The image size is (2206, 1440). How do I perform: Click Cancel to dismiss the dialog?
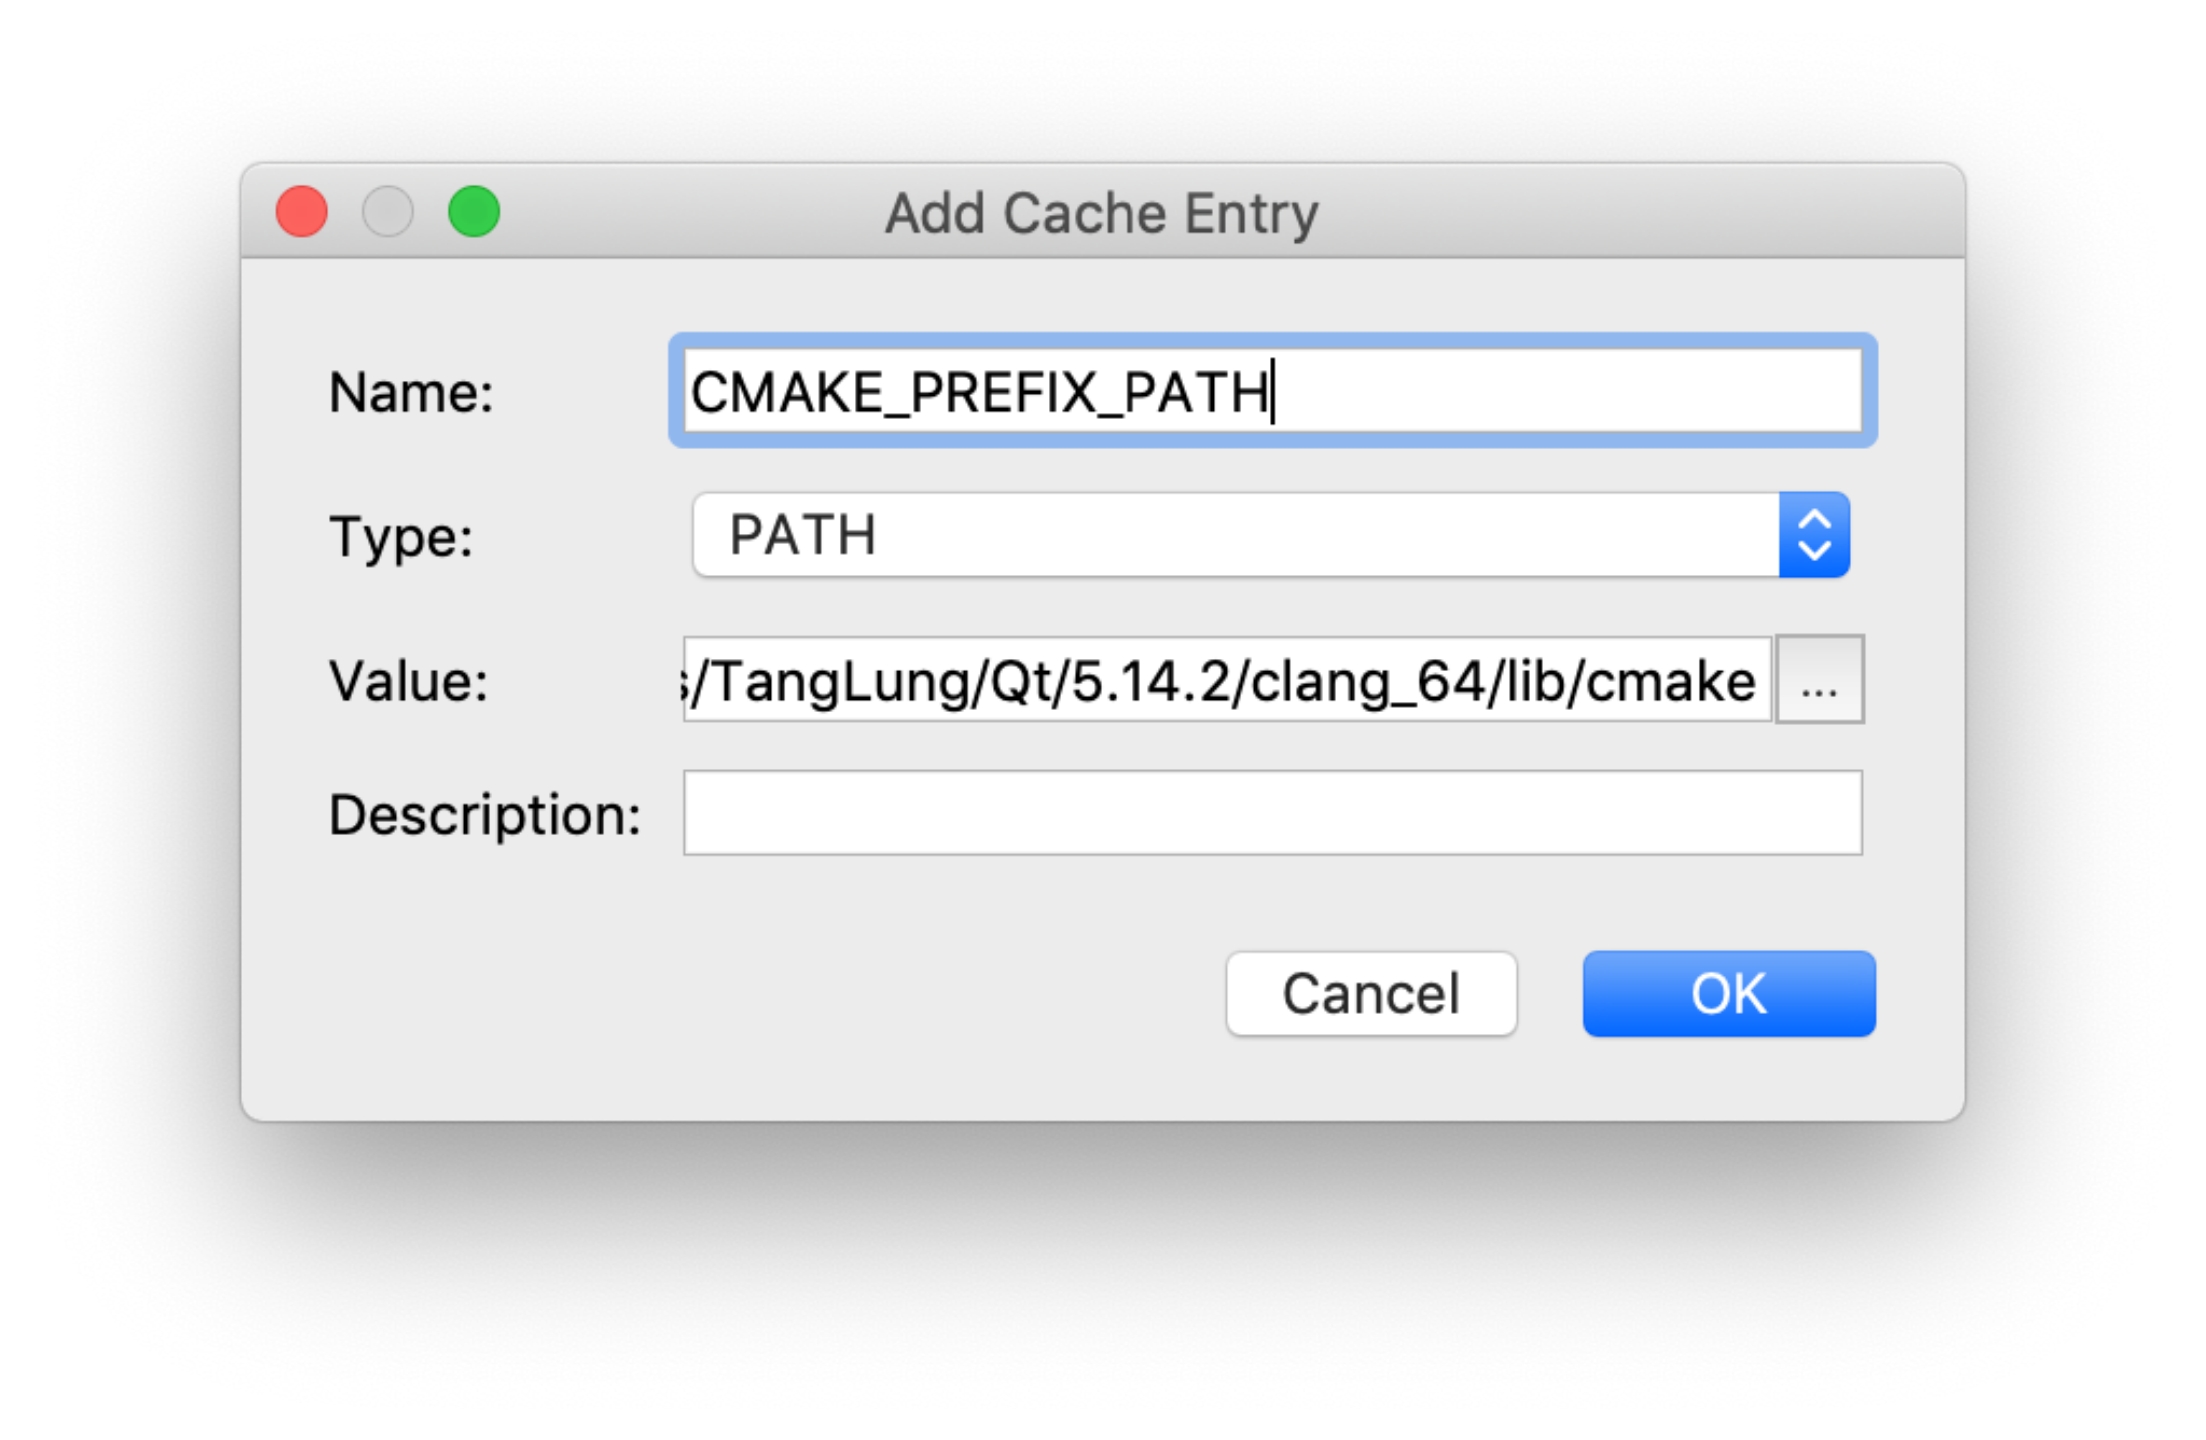(x=1370, y=992)
